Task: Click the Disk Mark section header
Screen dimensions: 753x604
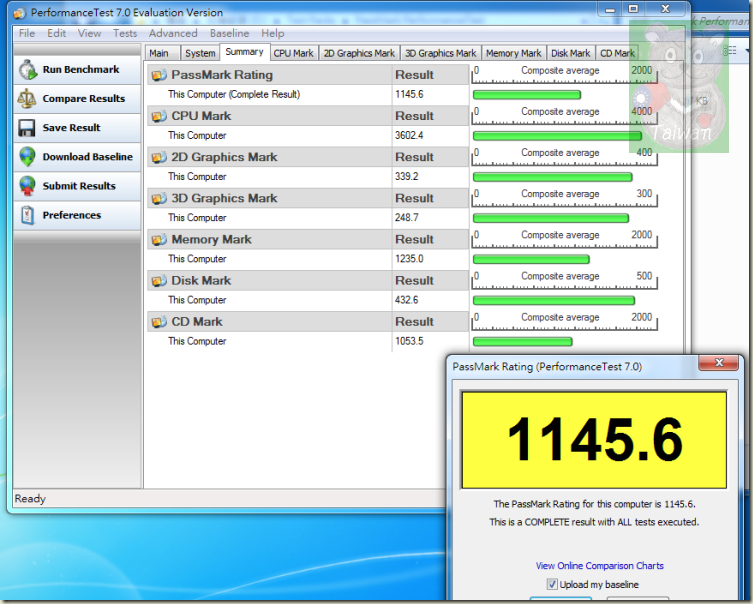Action: click(x=308, y=281)
